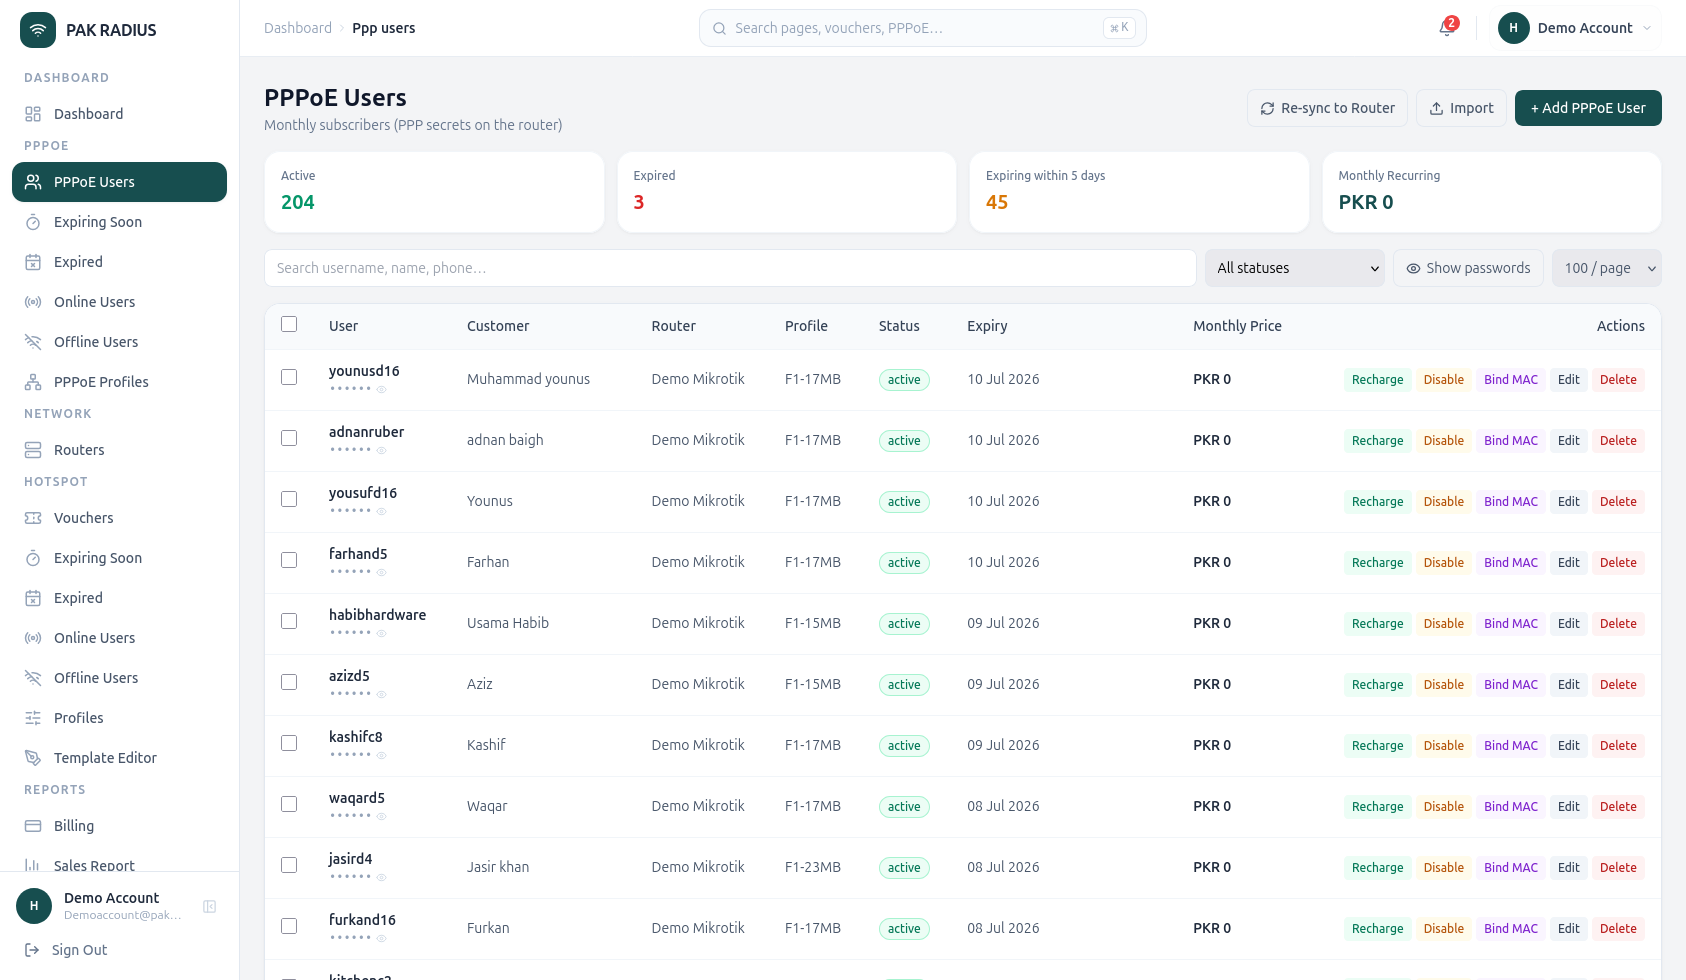This screenshot has width=1686, height=980.
Task: Delete user furkand16
Action: (1618, 929)
